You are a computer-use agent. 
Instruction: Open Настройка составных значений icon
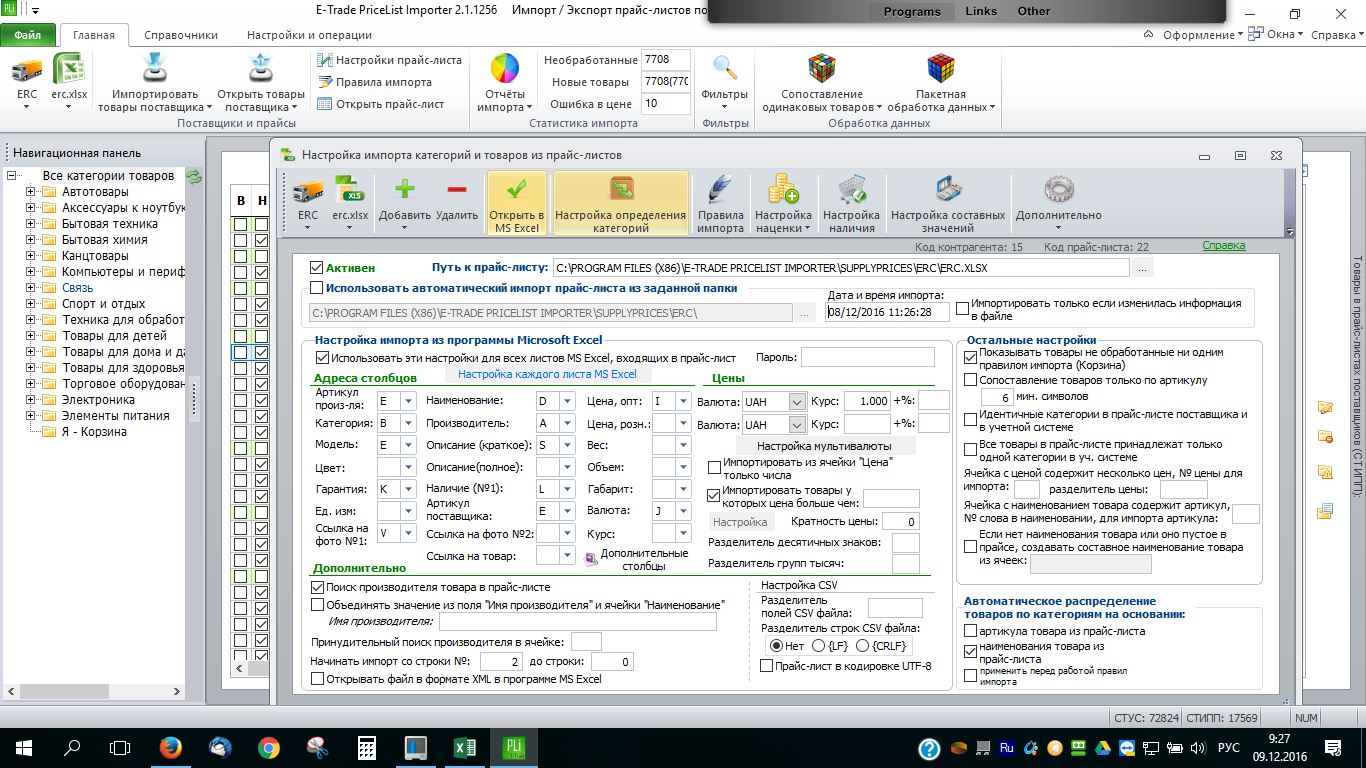tap(948, 190)
